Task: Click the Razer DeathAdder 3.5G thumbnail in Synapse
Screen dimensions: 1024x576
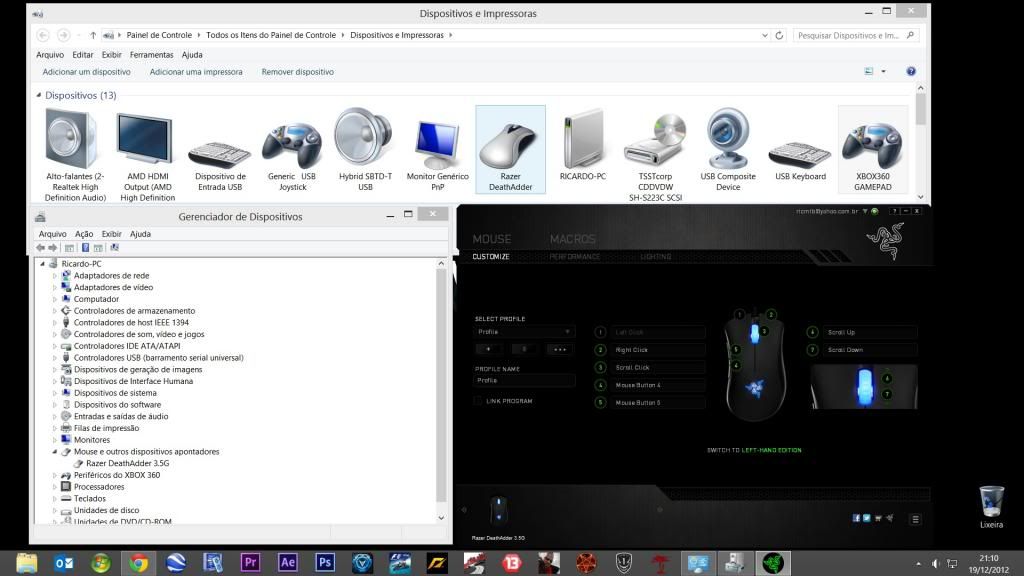Action: (498, 509)
